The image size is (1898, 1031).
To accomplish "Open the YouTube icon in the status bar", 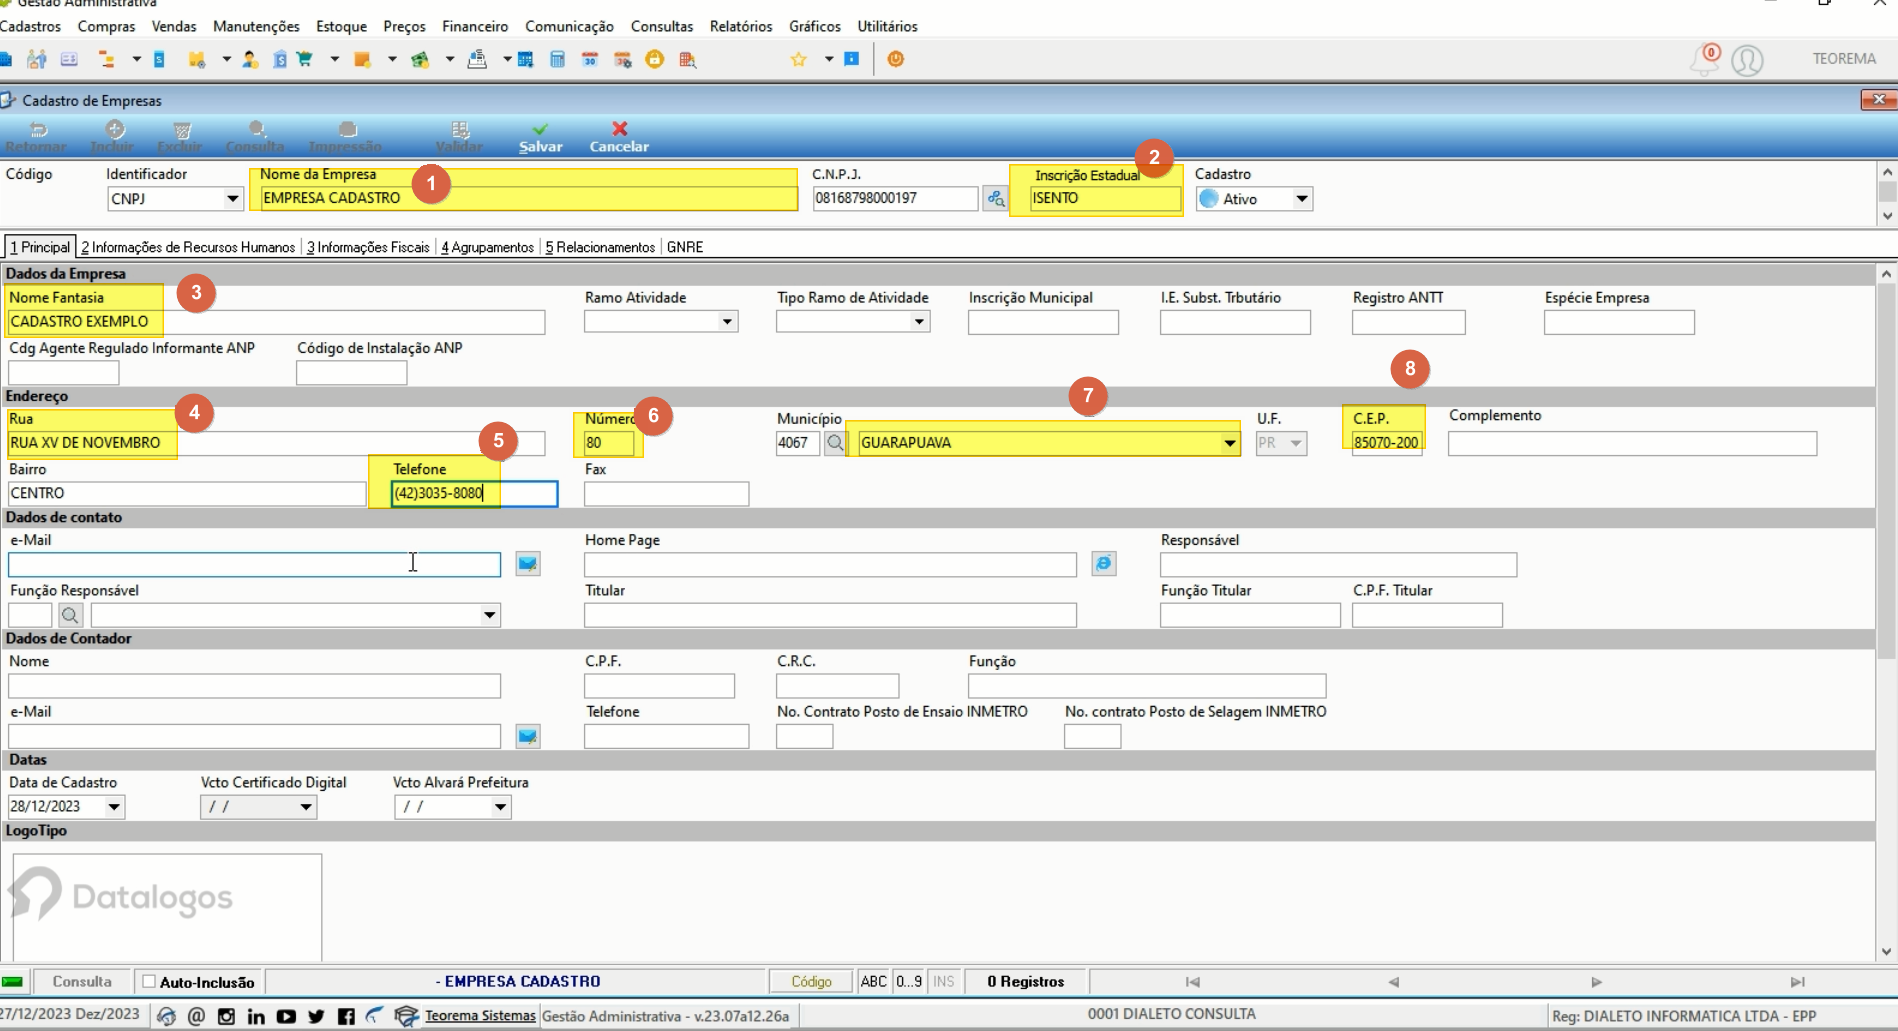I will [286, 1016].
